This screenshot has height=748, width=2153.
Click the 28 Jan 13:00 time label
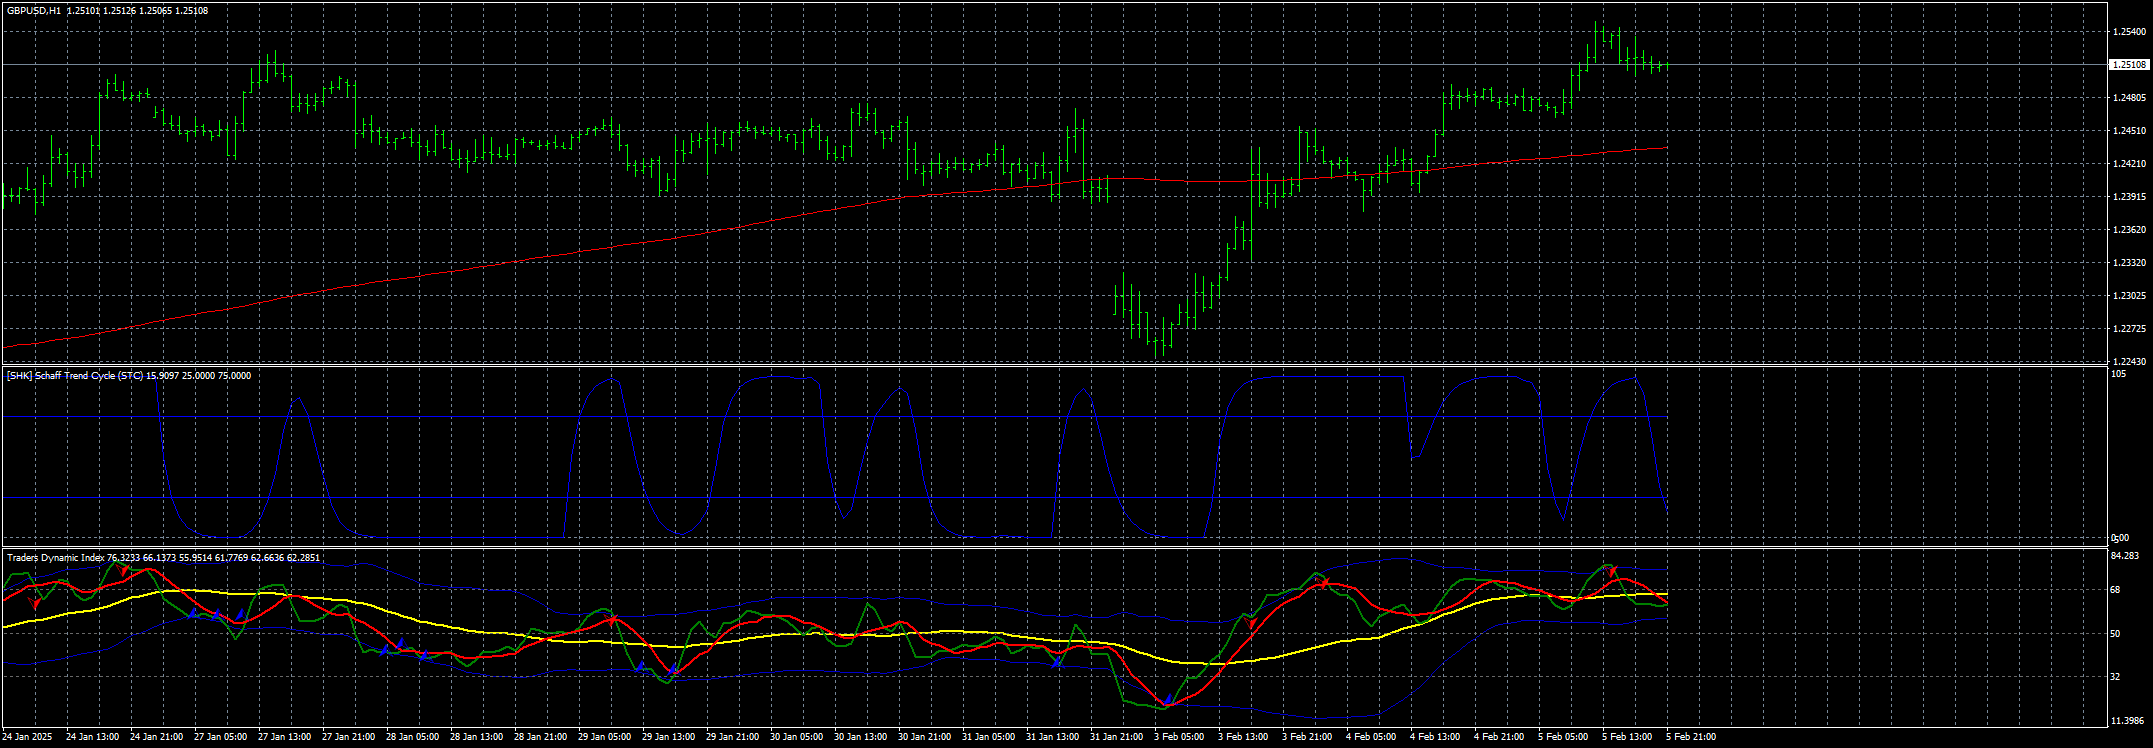pyautogui.click(x=476, y=737)
